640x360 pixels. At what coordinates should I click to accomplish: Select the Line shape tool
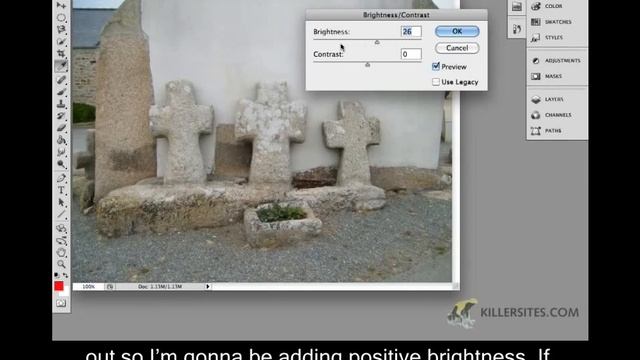tap(61, 214)
